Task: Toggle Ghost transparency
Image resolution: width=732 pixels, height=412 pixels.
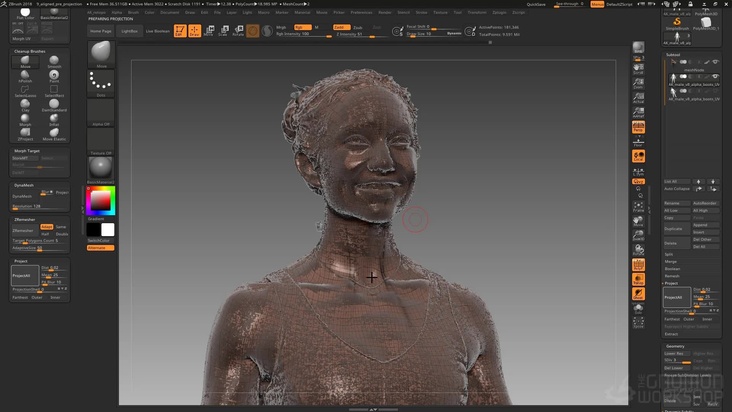Action: pyautogui.click(x=638, y=294)
